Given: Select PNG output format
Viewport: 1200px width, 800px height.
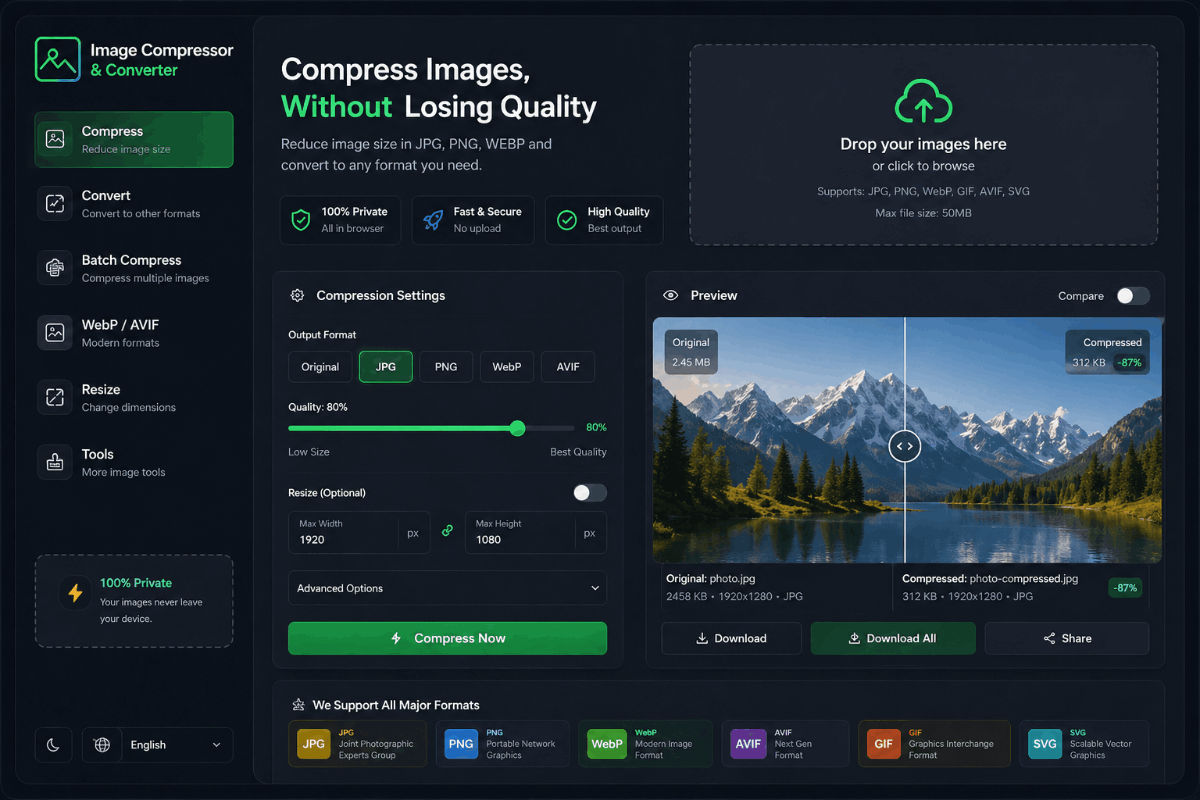Looking at the screenshot, I should tap(446, 367).
